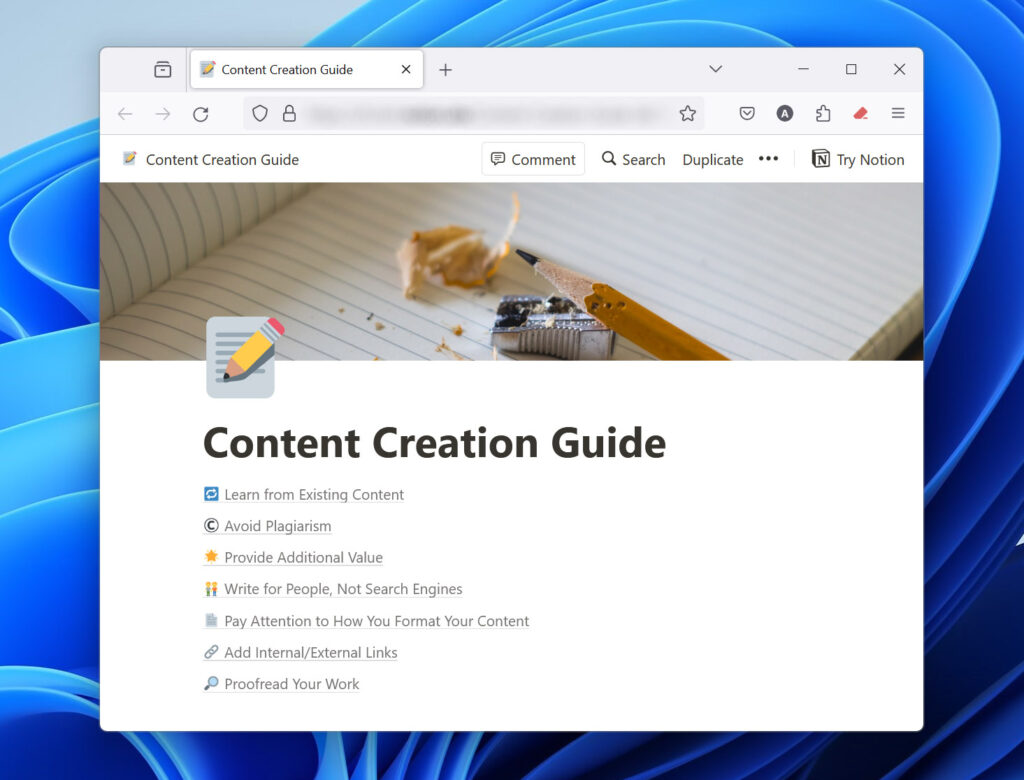The height and width of the screenshot is (780, 1024).
Task: Open the Extensions puzzle icon
Action: (x=823, y=114)
